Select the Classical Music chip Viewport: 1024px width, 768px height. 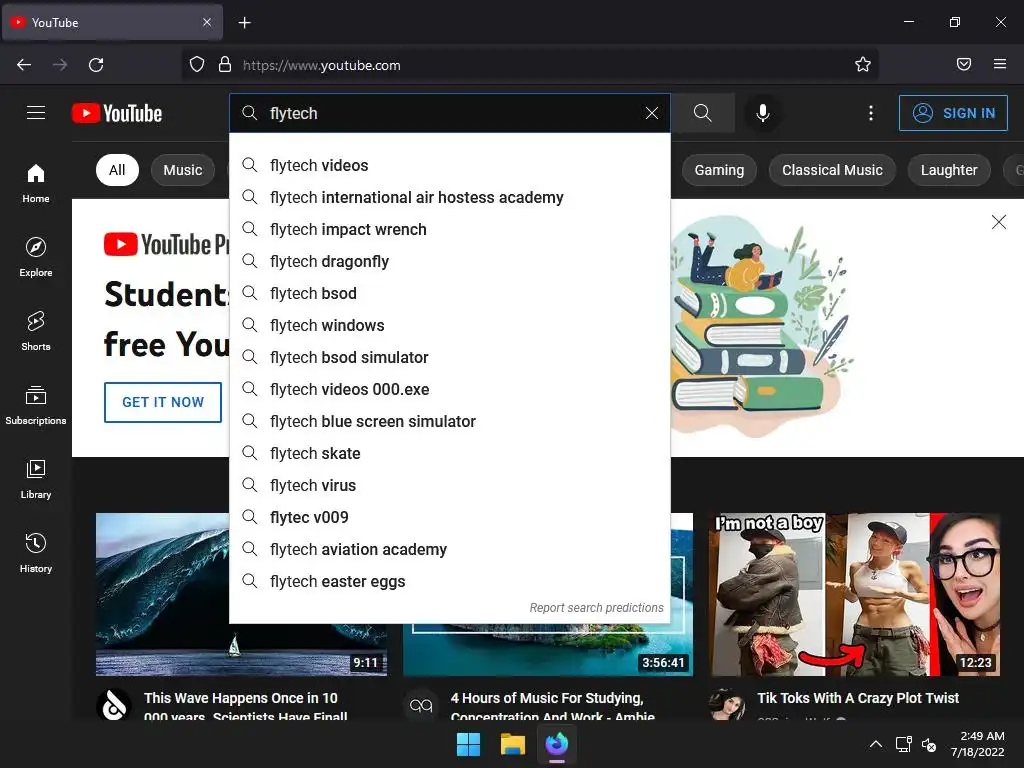point(832,170)
